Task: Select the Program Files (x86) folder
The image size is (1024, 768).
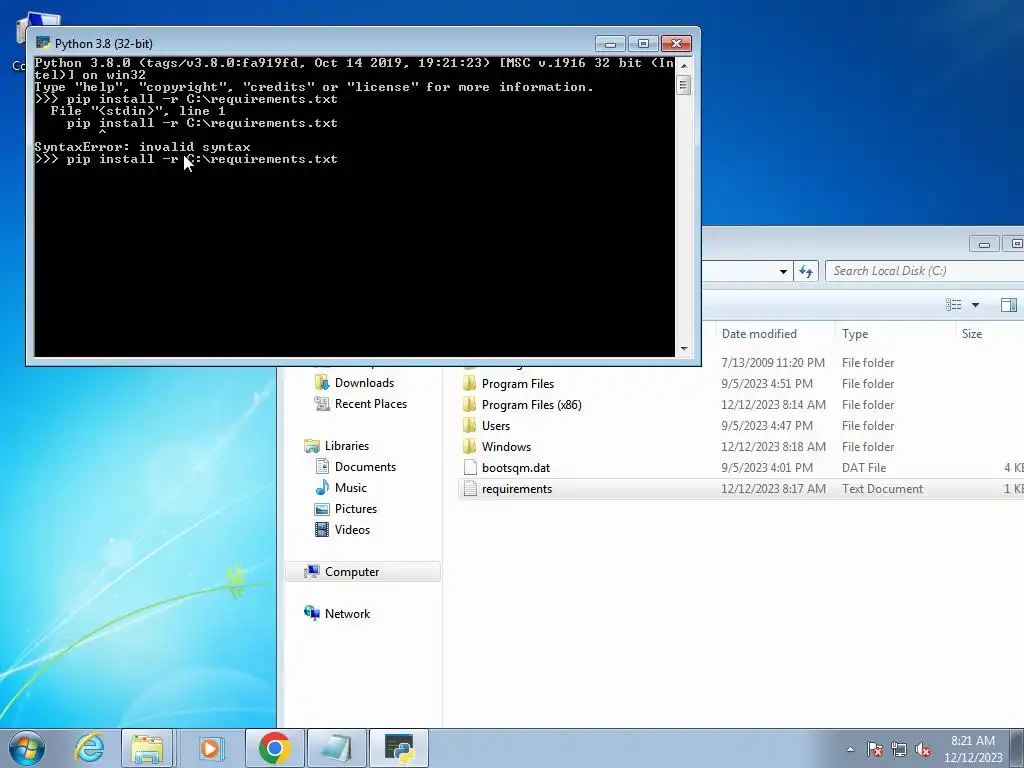Action: 531,404
